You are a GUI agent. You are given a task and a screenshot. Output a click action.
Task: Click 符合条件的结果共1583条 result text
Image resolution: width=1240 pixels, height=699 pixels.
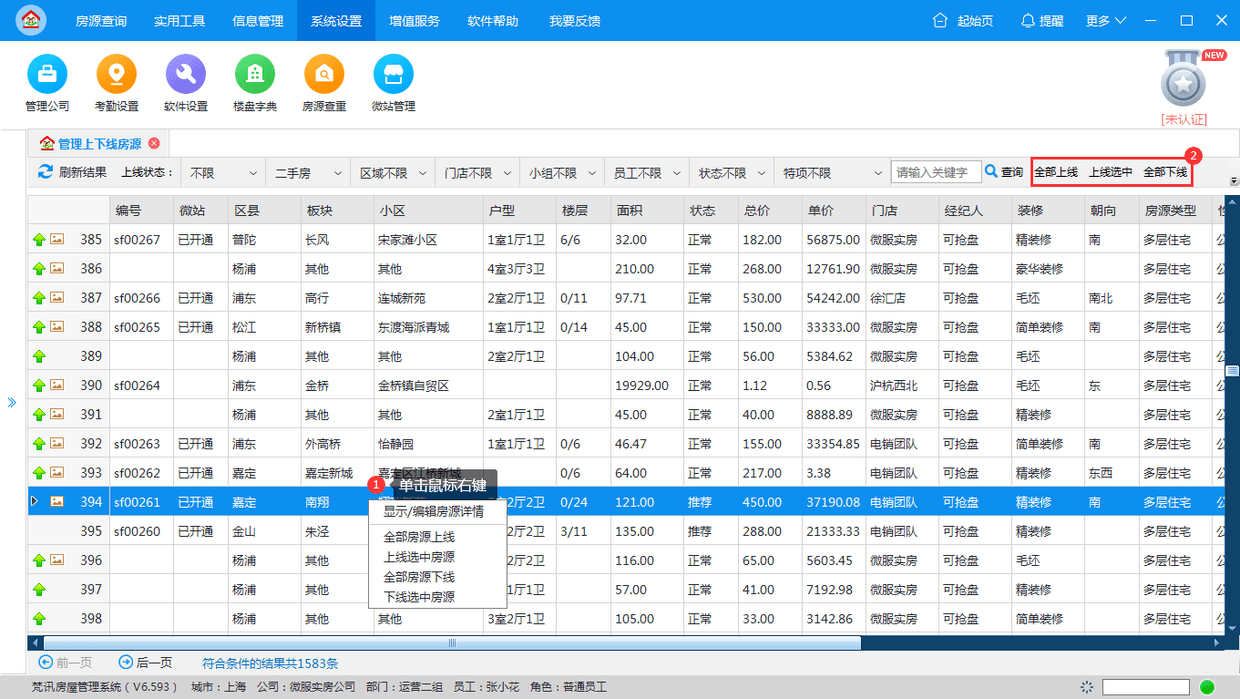click(270, 663)
